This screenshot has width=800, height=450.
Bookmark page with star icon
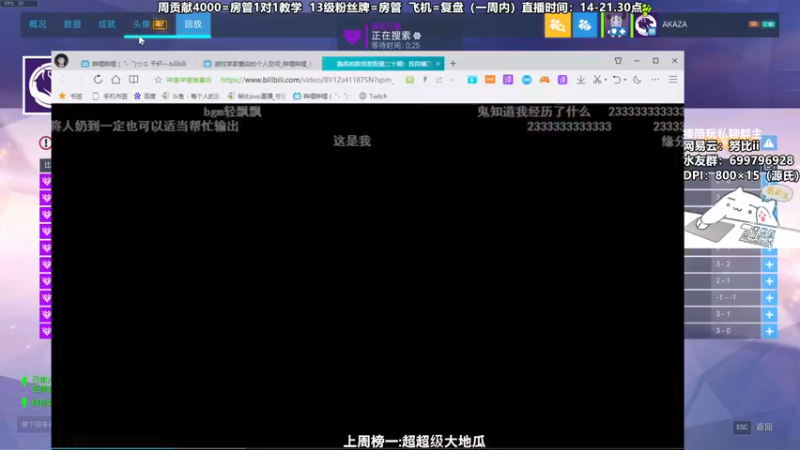pos(158,80)
